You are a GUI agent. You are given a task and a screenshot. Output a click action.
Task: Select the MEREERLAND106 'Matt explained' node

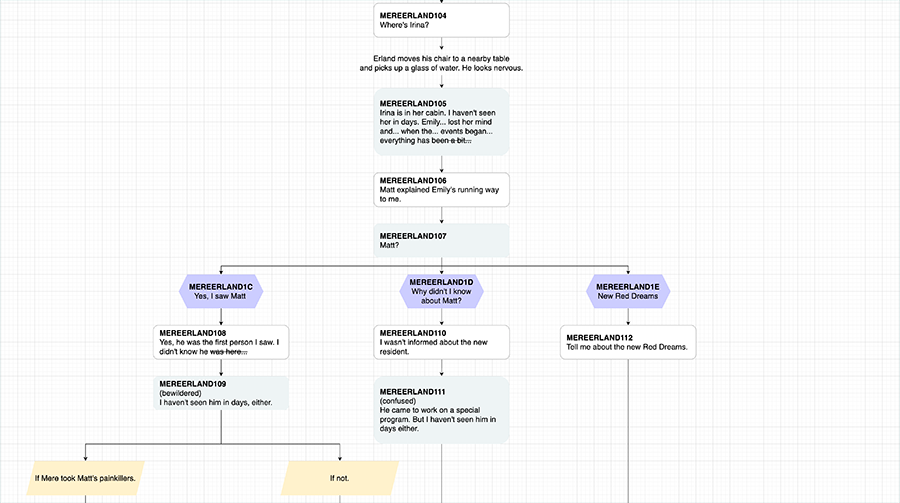click(441, 189)
